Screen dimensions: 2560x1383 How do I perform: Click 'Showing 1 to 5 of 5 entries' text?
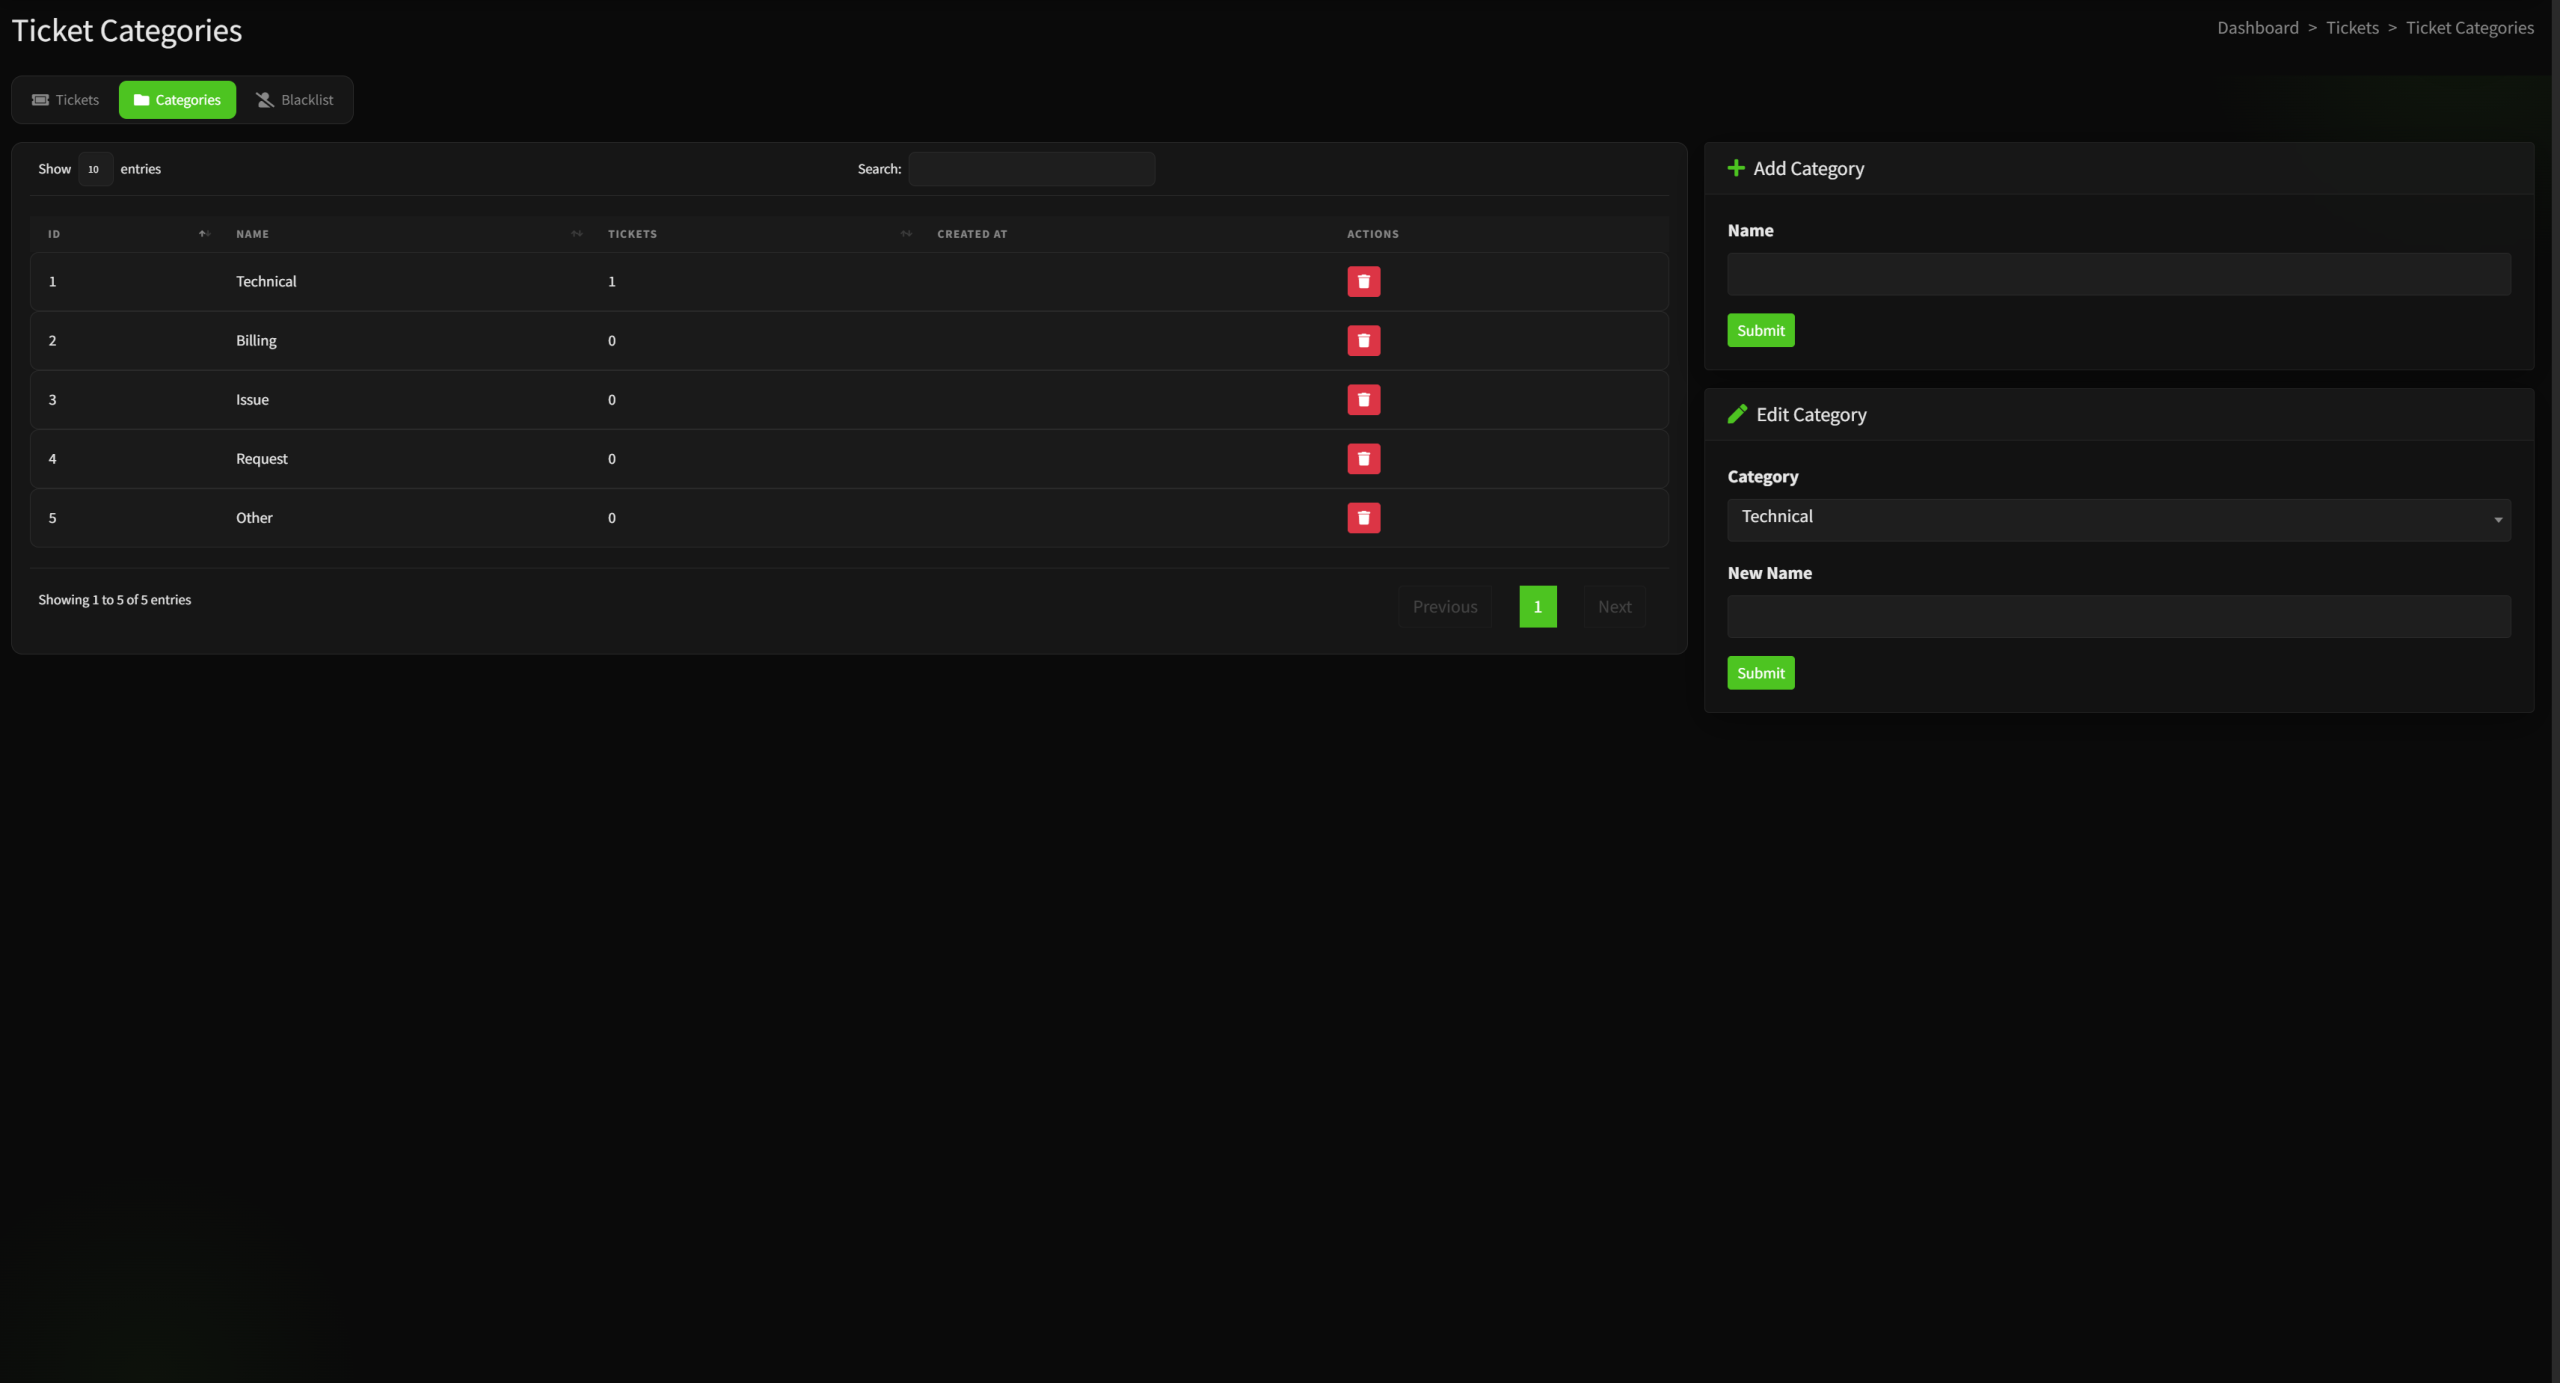click(114, 600)
